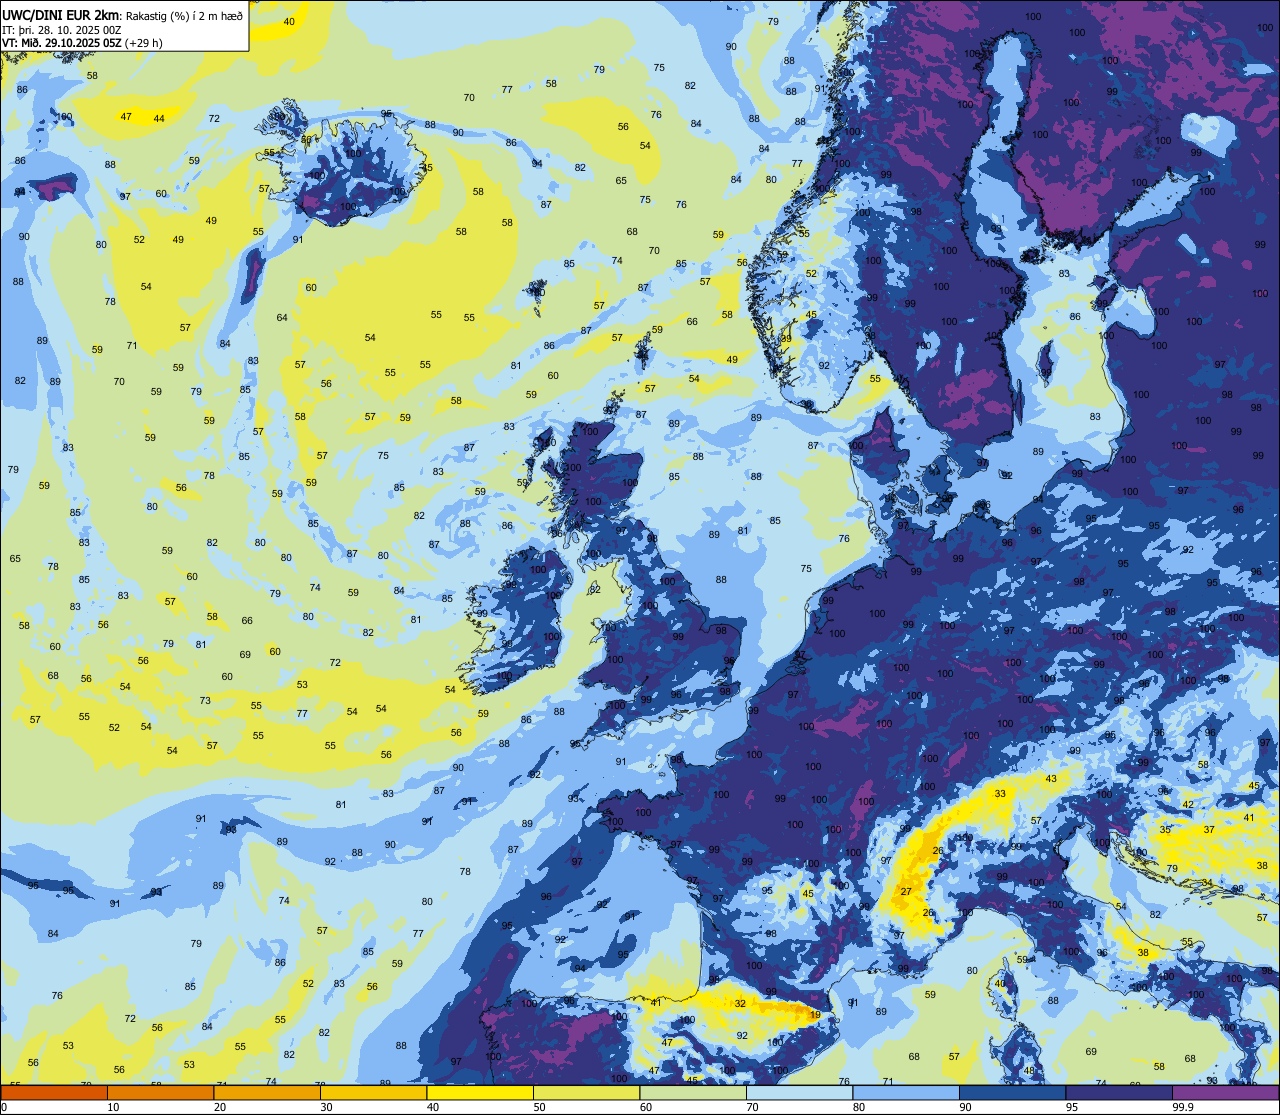Pick the 50–60 pale yellow legend swatch
The image size is (1280, 1115).
coord(586,1092)
